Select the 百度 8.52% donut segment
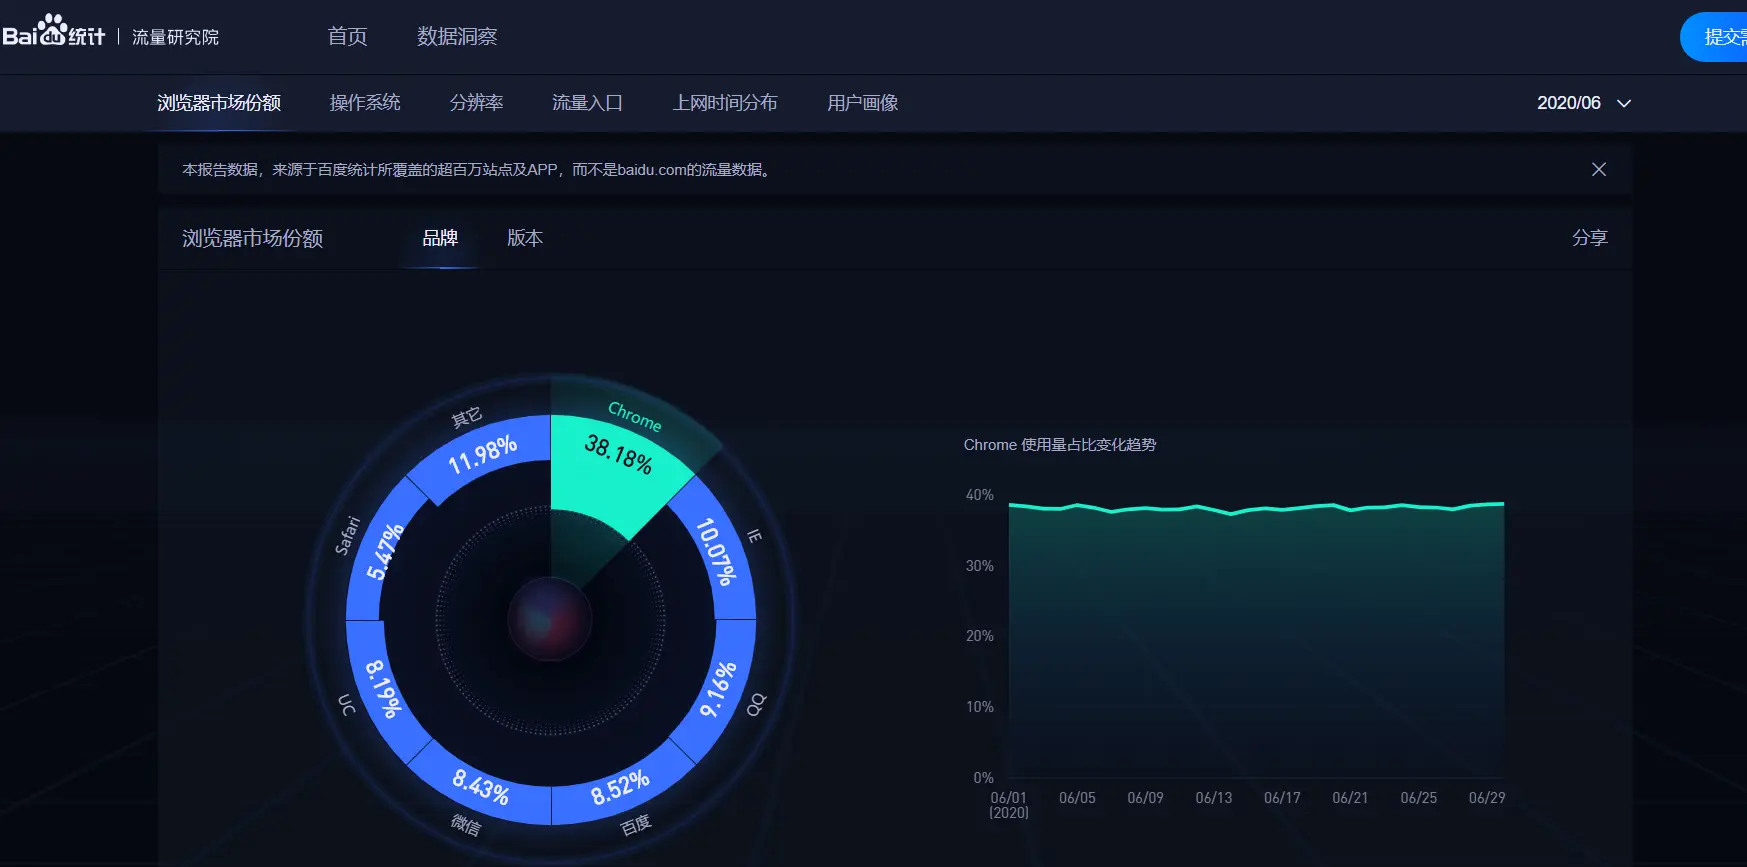This screenshot has width=1747, height=867. click(620, 787)
